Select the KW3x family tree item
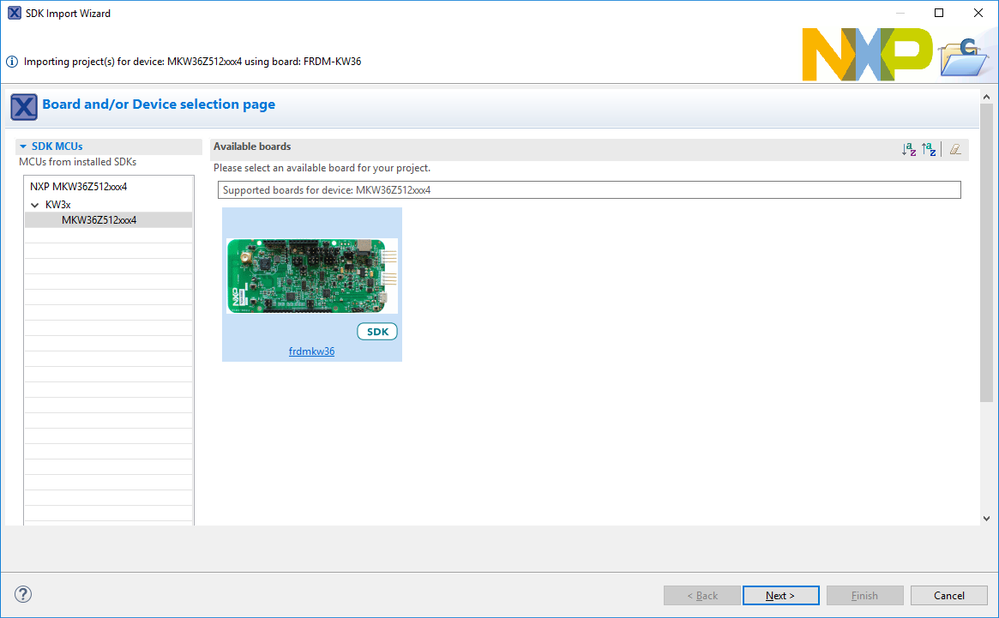The image size is (999, 618). pos(58,205)
